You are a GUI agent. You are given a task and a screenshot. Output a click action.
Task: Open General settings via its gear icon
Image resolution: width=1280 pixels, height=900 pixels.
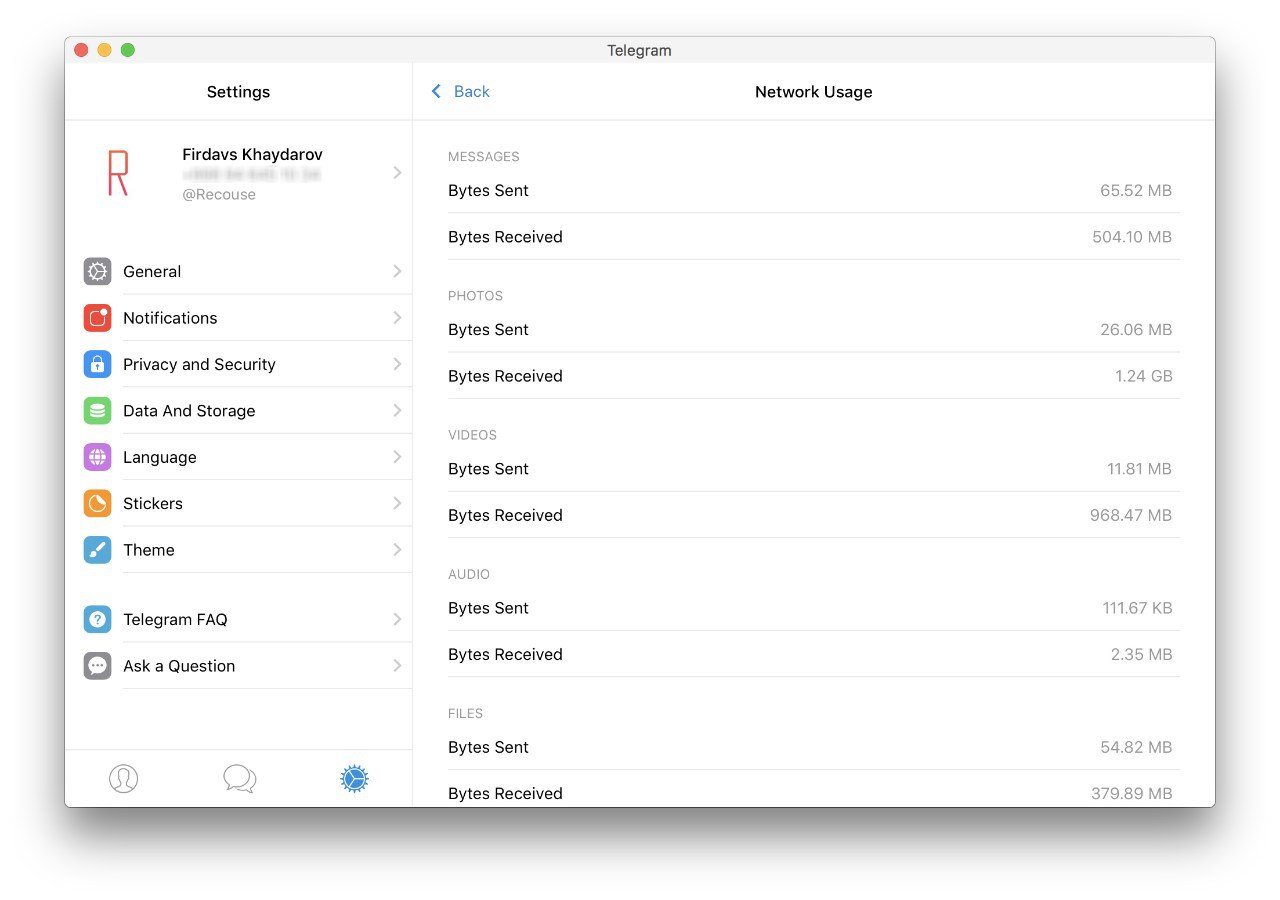tap(97, 271)
